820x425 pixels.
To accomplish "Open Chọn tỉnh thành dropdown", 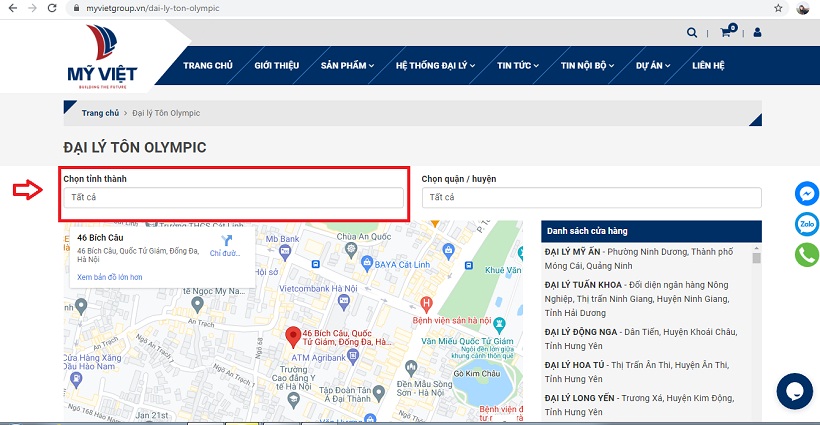I will (x=233, y=197).
